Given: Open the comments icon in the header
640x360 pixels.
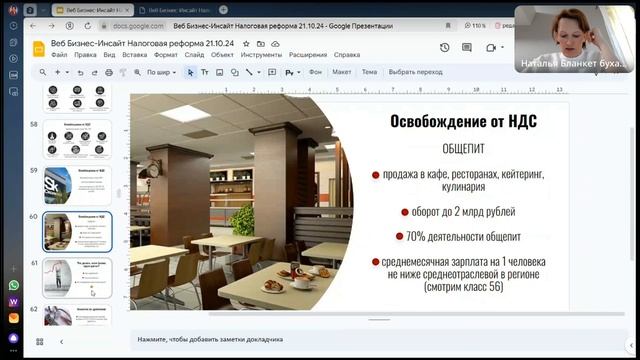Looking at the screenshot, I should click(467, 48).
